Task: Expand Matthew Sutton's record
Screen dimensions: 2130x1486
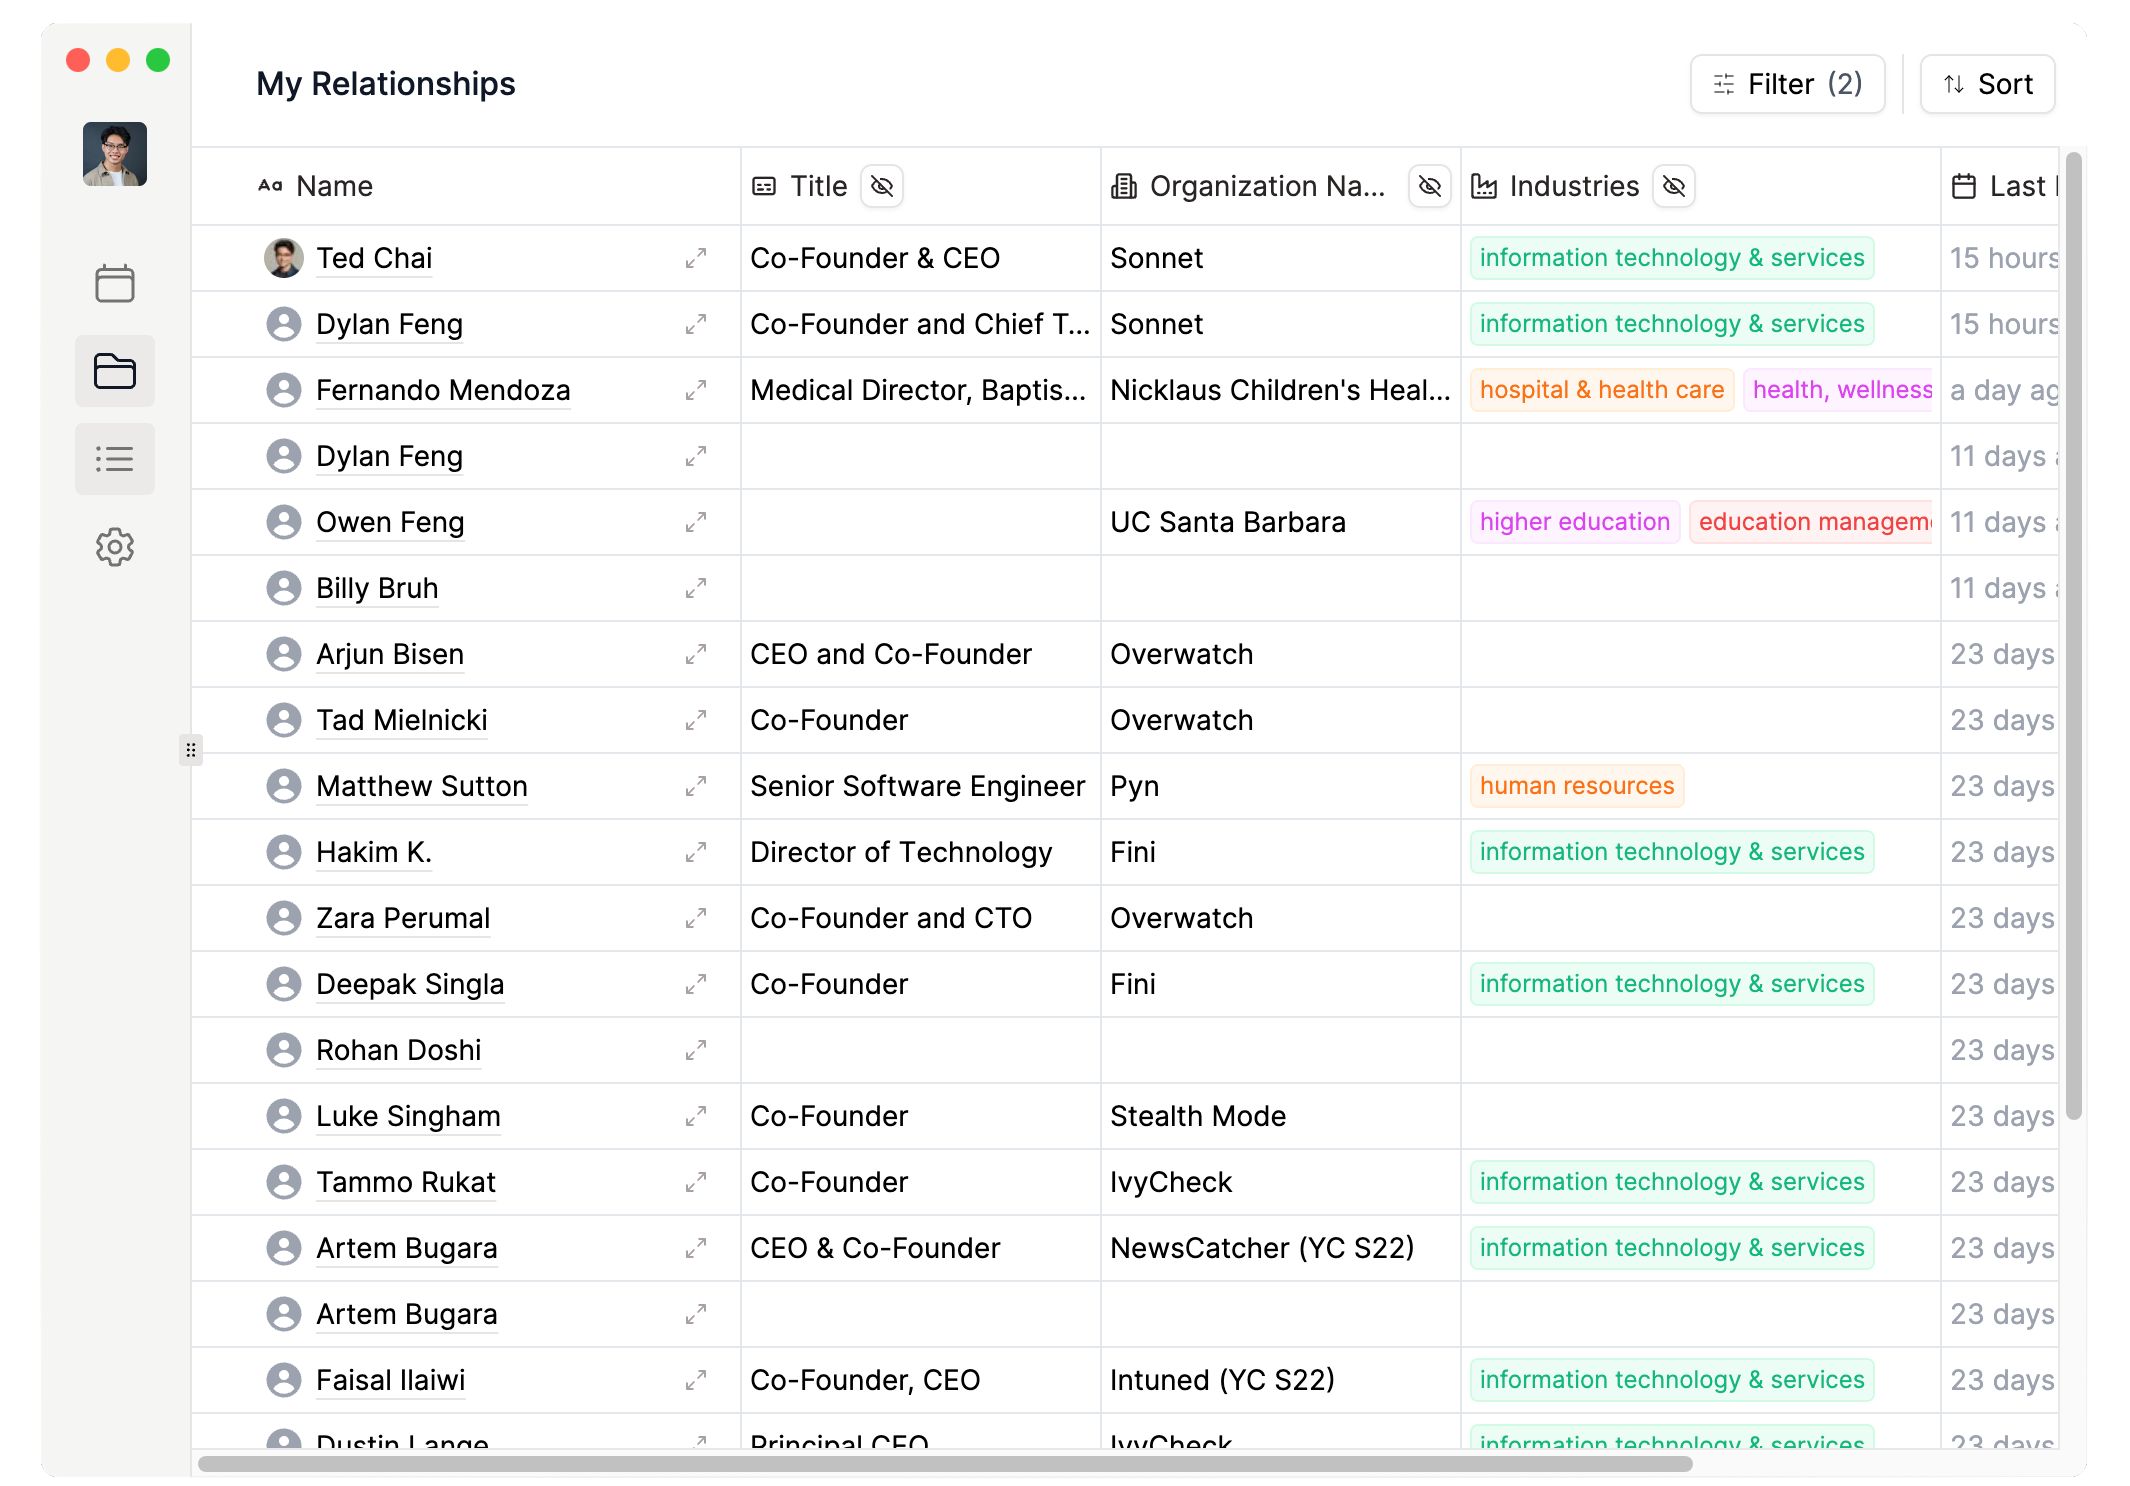Action: click(x=696, y=786)
